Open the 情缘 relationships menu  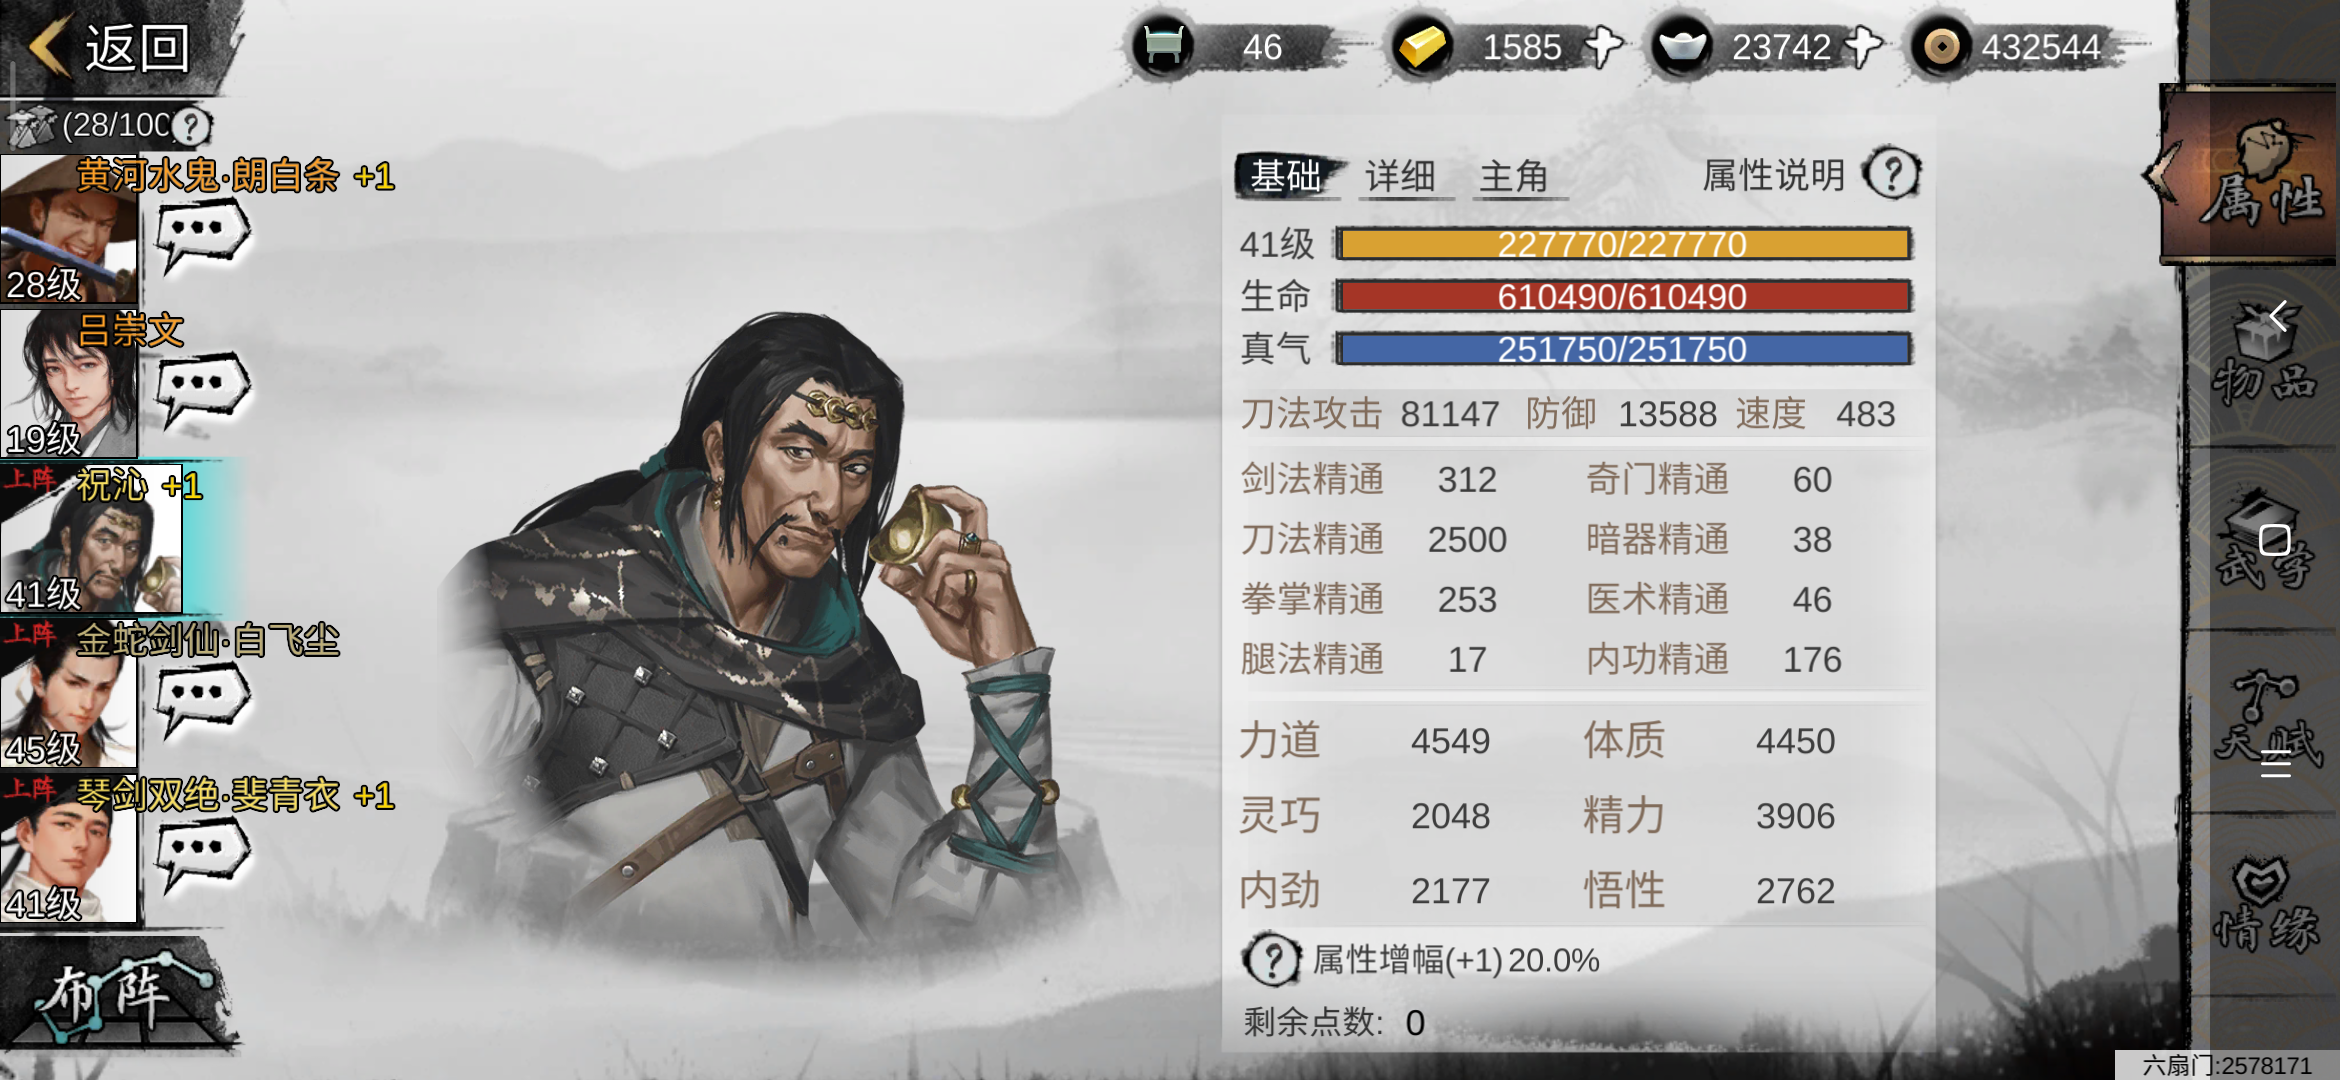(2264, 905)
